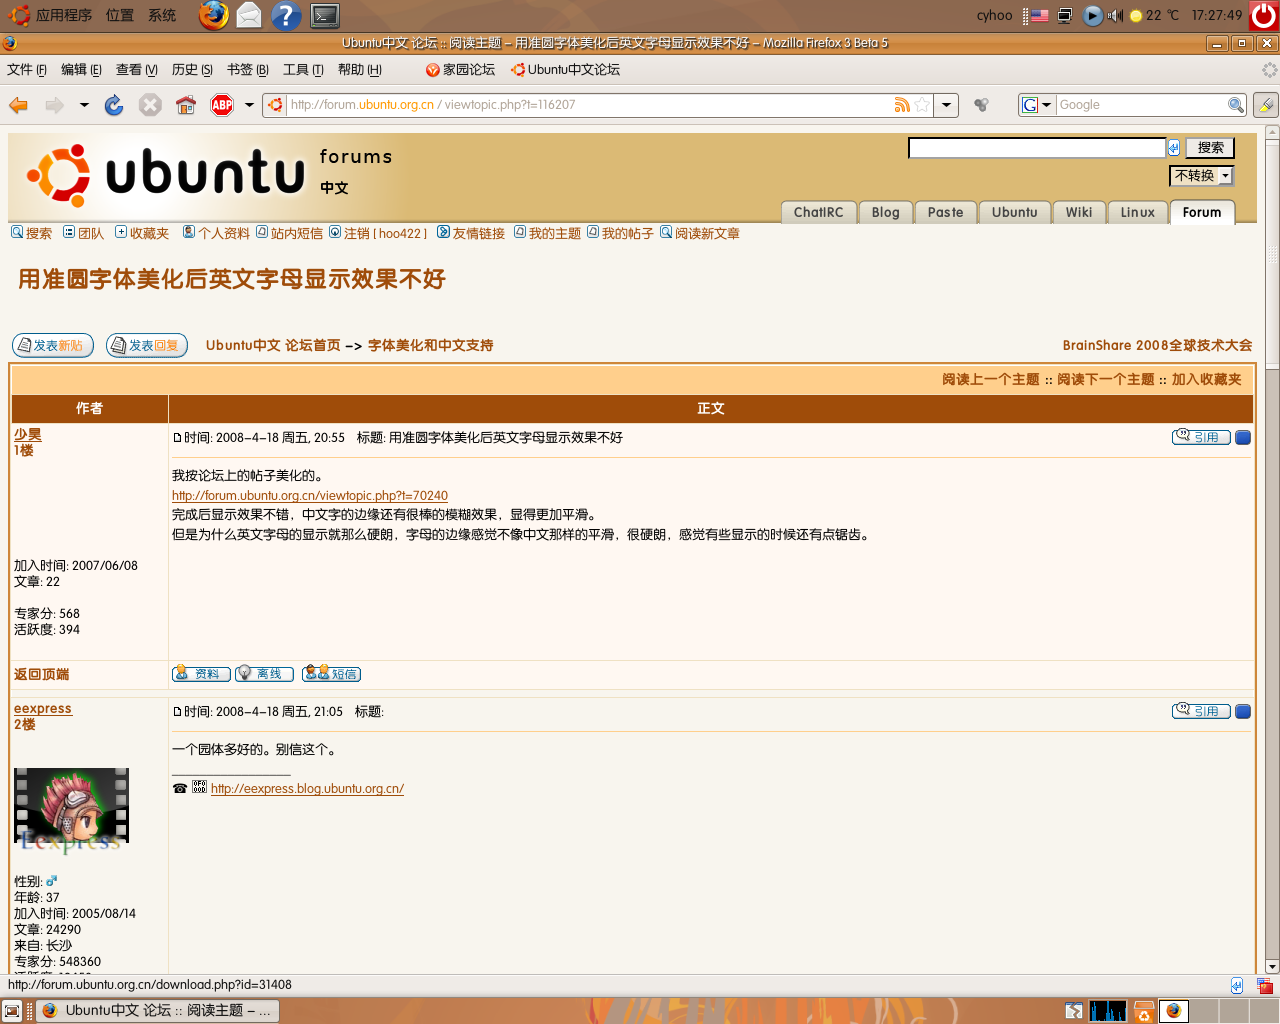Switch to the ChatIRC tab
The width and height of the screenshot is (1280, 1024).
[x=818, y=212]
